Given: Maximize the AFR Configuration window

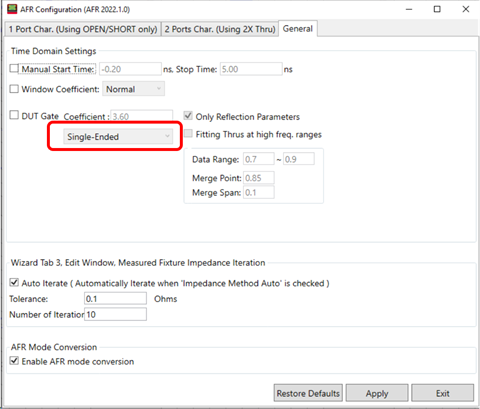Looking at the screenshot, I should pos(437,9).
